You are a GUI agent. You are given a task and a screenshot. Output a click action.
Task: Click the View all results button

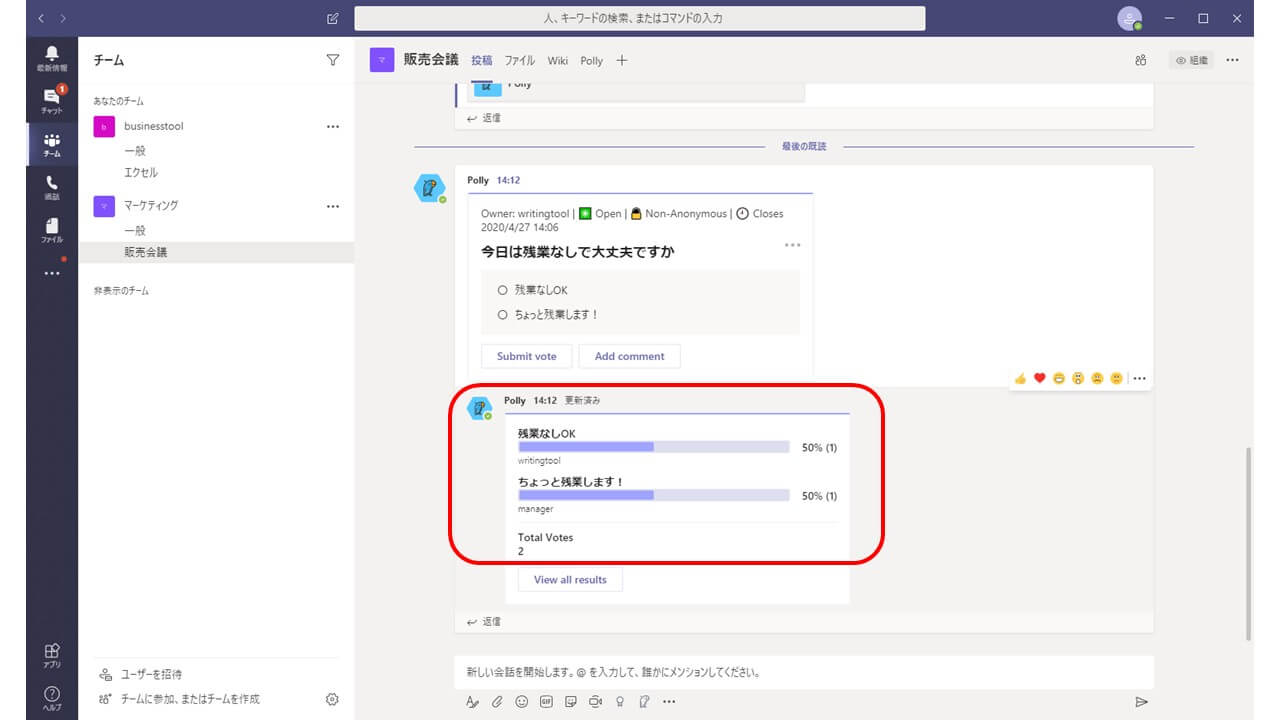(x=570, y=580)
